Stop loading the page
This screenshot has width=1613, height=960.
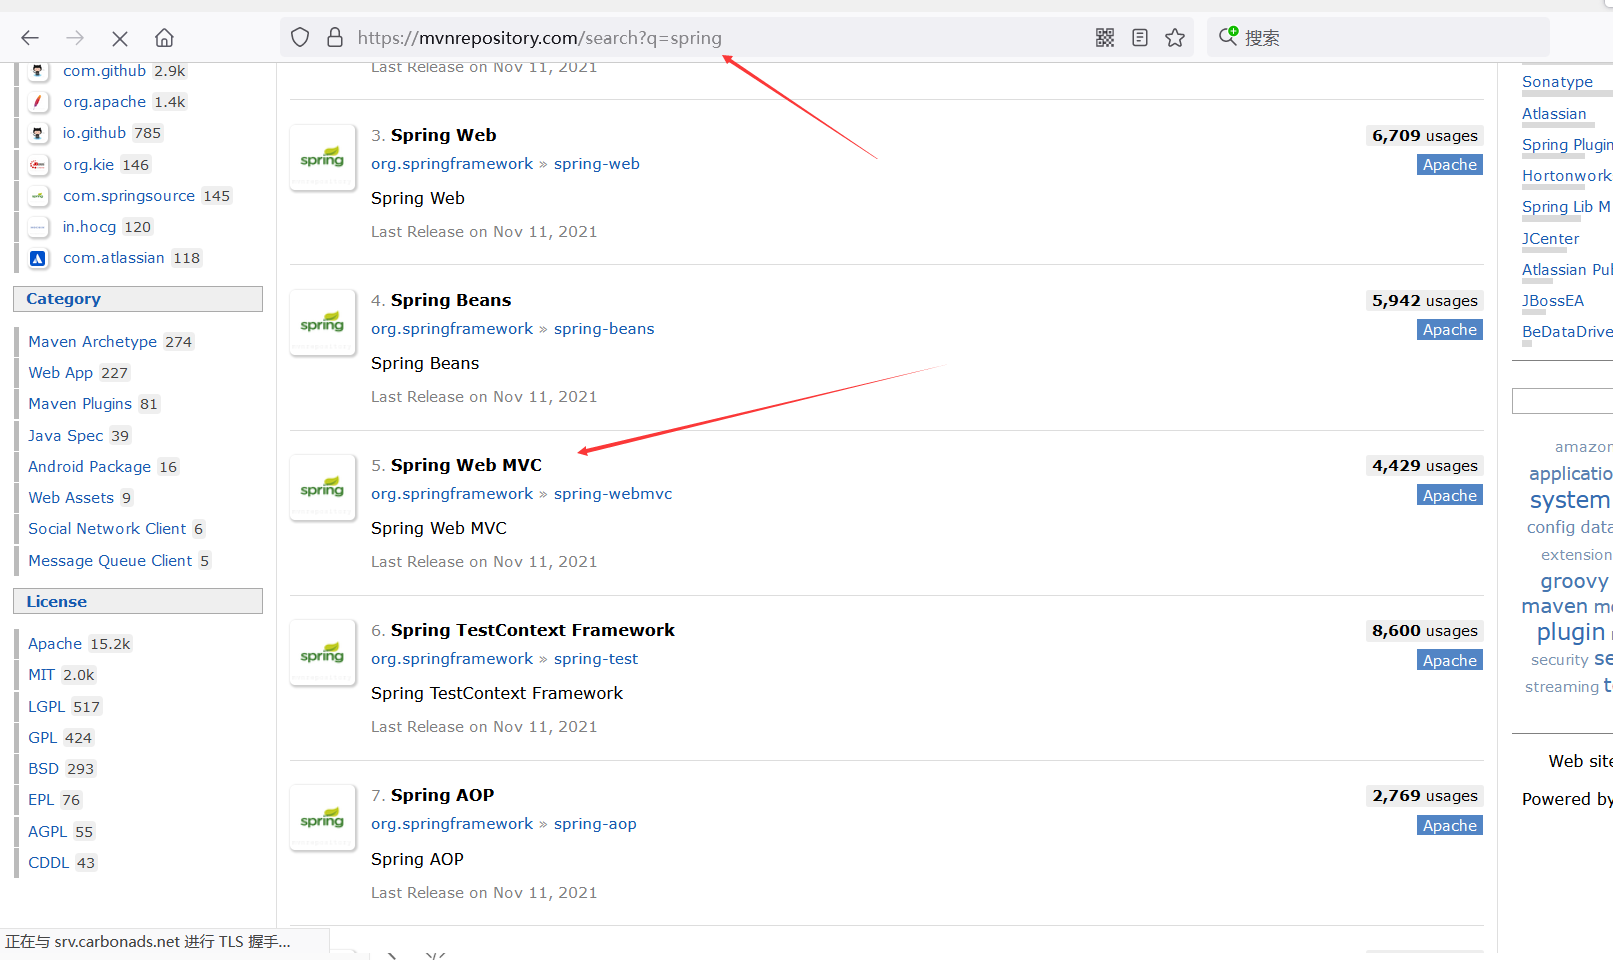120,38
